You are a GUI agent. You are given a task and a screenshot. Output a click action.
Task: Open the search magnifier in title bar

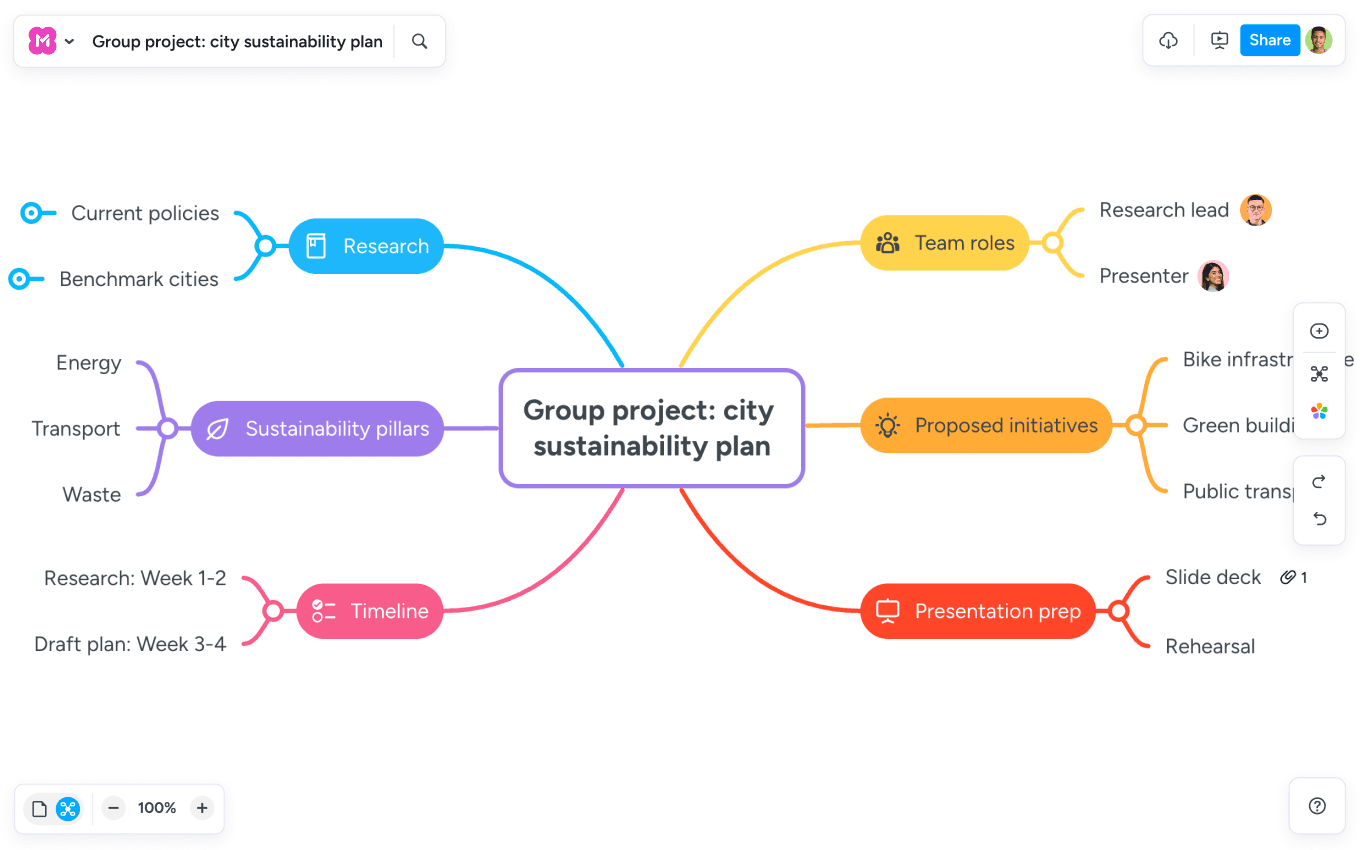click(420, 42)
